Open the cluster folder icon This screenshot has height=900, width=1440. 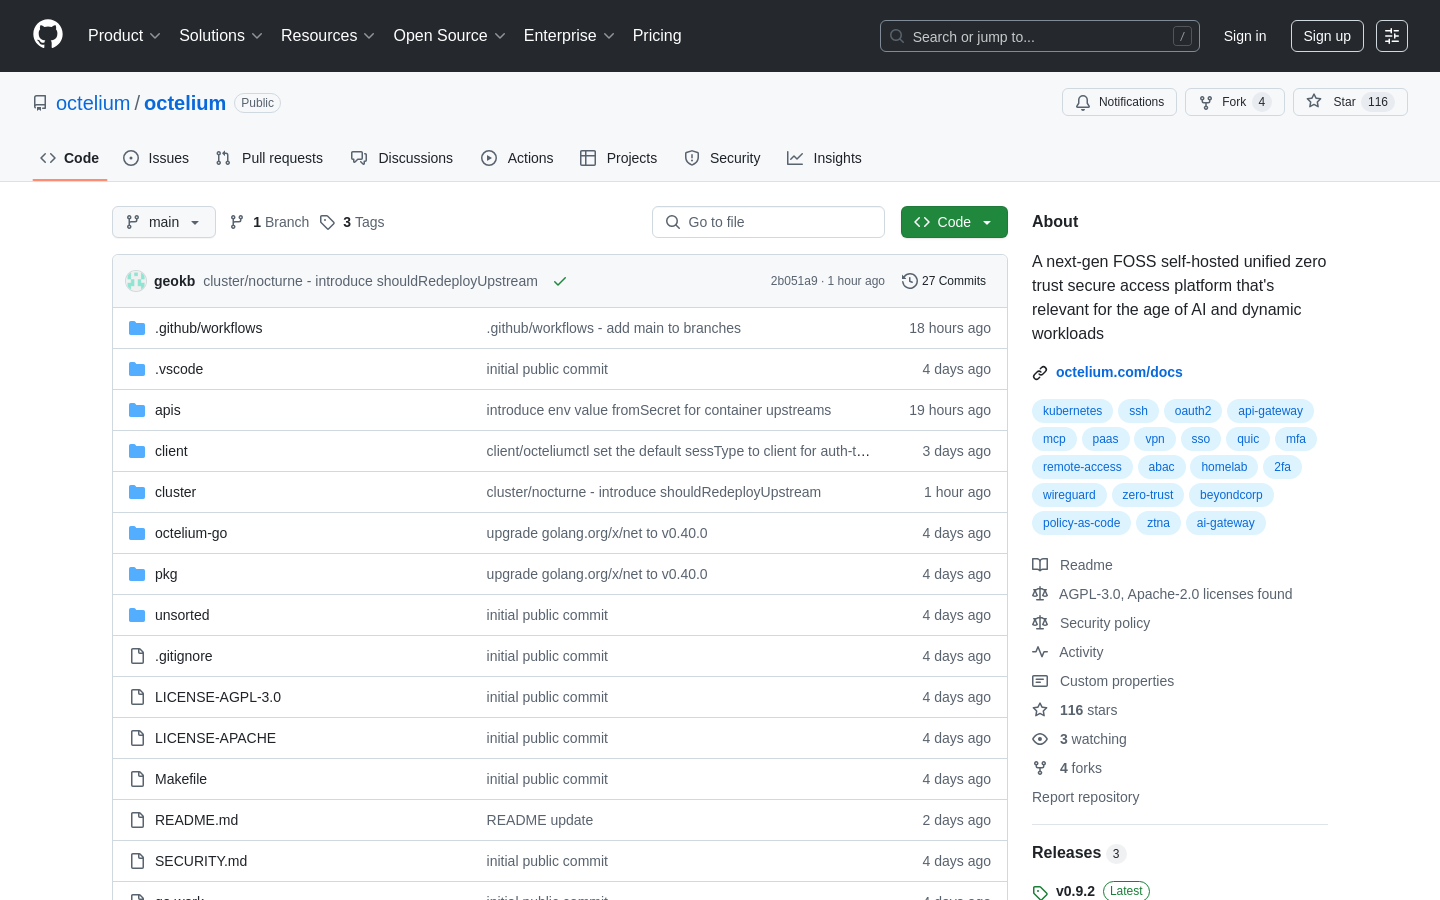(x=137, y=492)
